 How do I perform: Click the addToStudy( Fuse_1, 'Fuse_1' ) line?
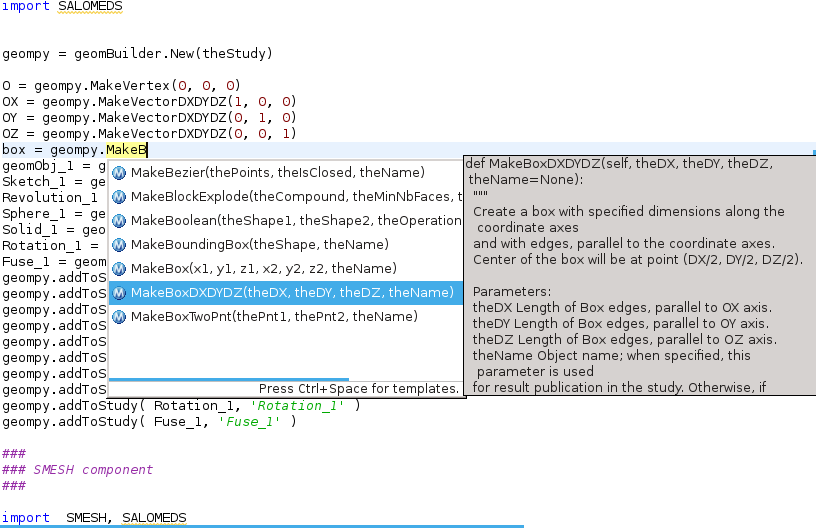[x=149, y=422]
